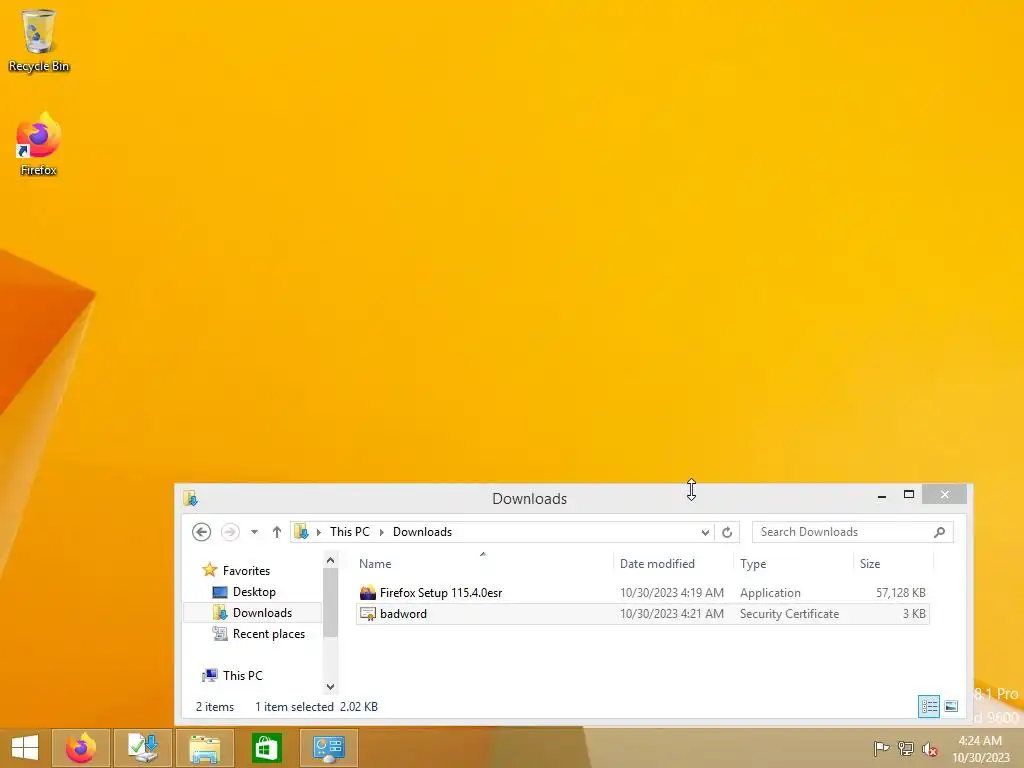Open the Action Center flag icon
The width and height of the screenshot is (1024, 768).
[881, 748]
